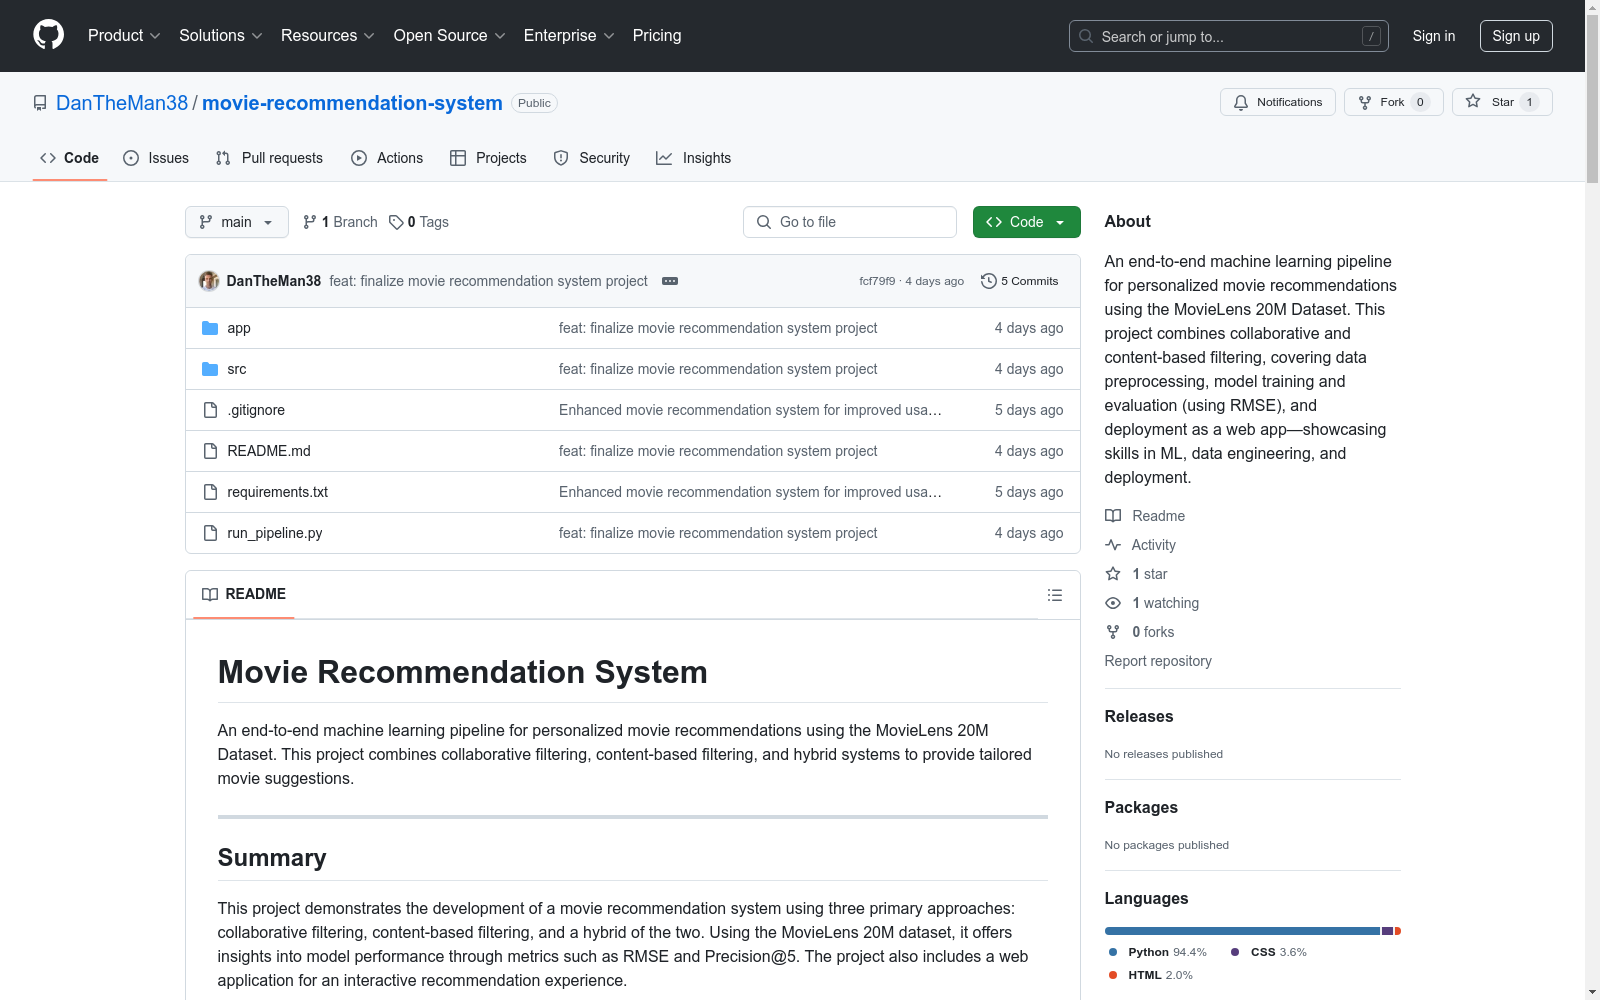
Task: Click the fork icon in the Fork button
Action: pos(1365,102)
